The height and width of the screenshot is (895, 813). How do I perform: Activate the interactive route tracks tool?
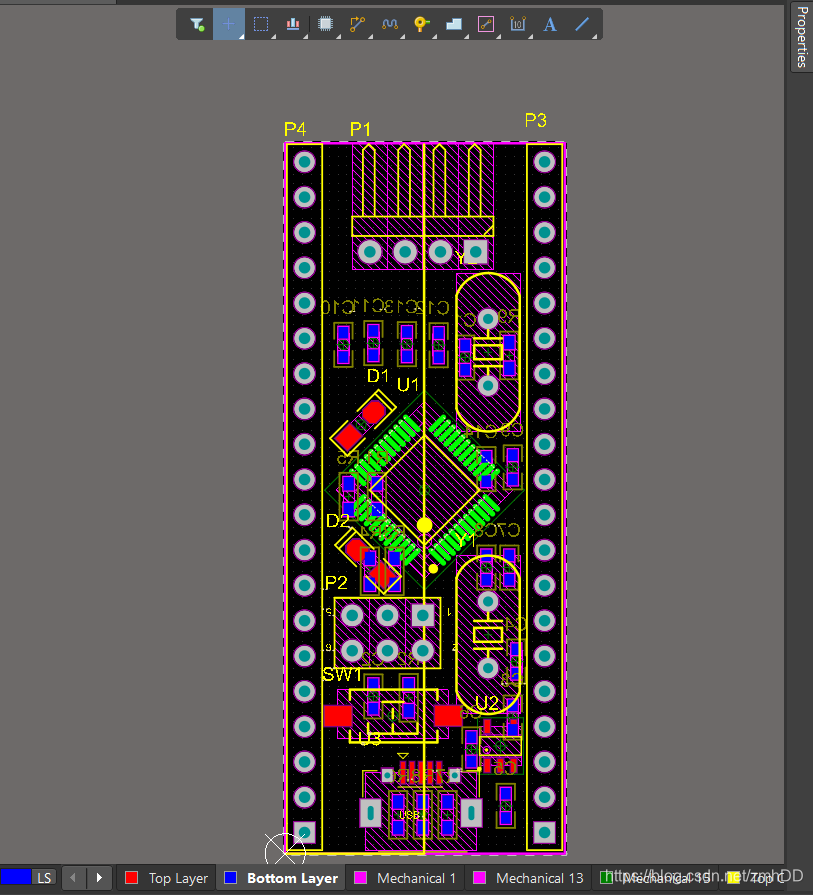[x=357, y=24]
